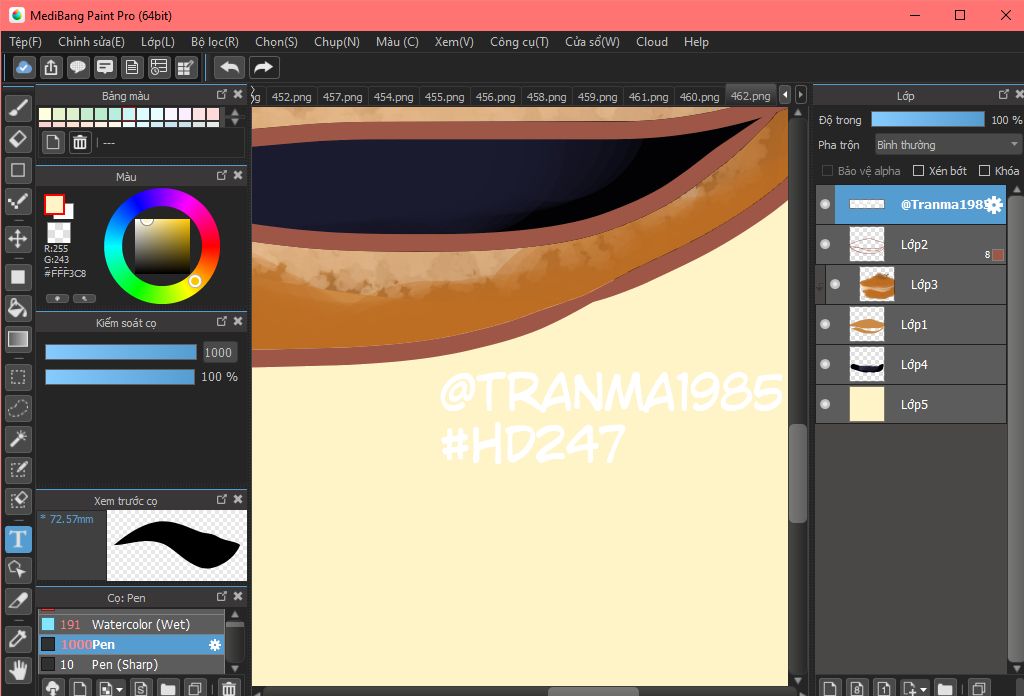Select the Move tool
Viewport: 1024px width, 696px height.
coord(18,239)
